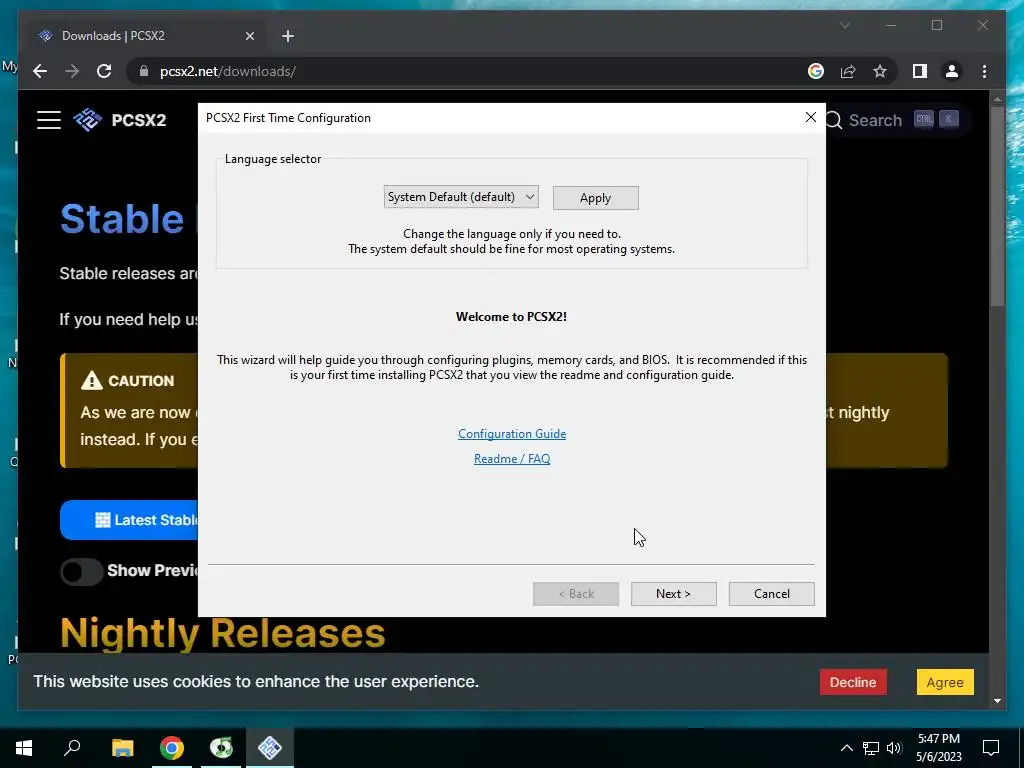Screen dimensions: 1024x768
Task: Reload the page in Chrome
Action: (104, 71)
